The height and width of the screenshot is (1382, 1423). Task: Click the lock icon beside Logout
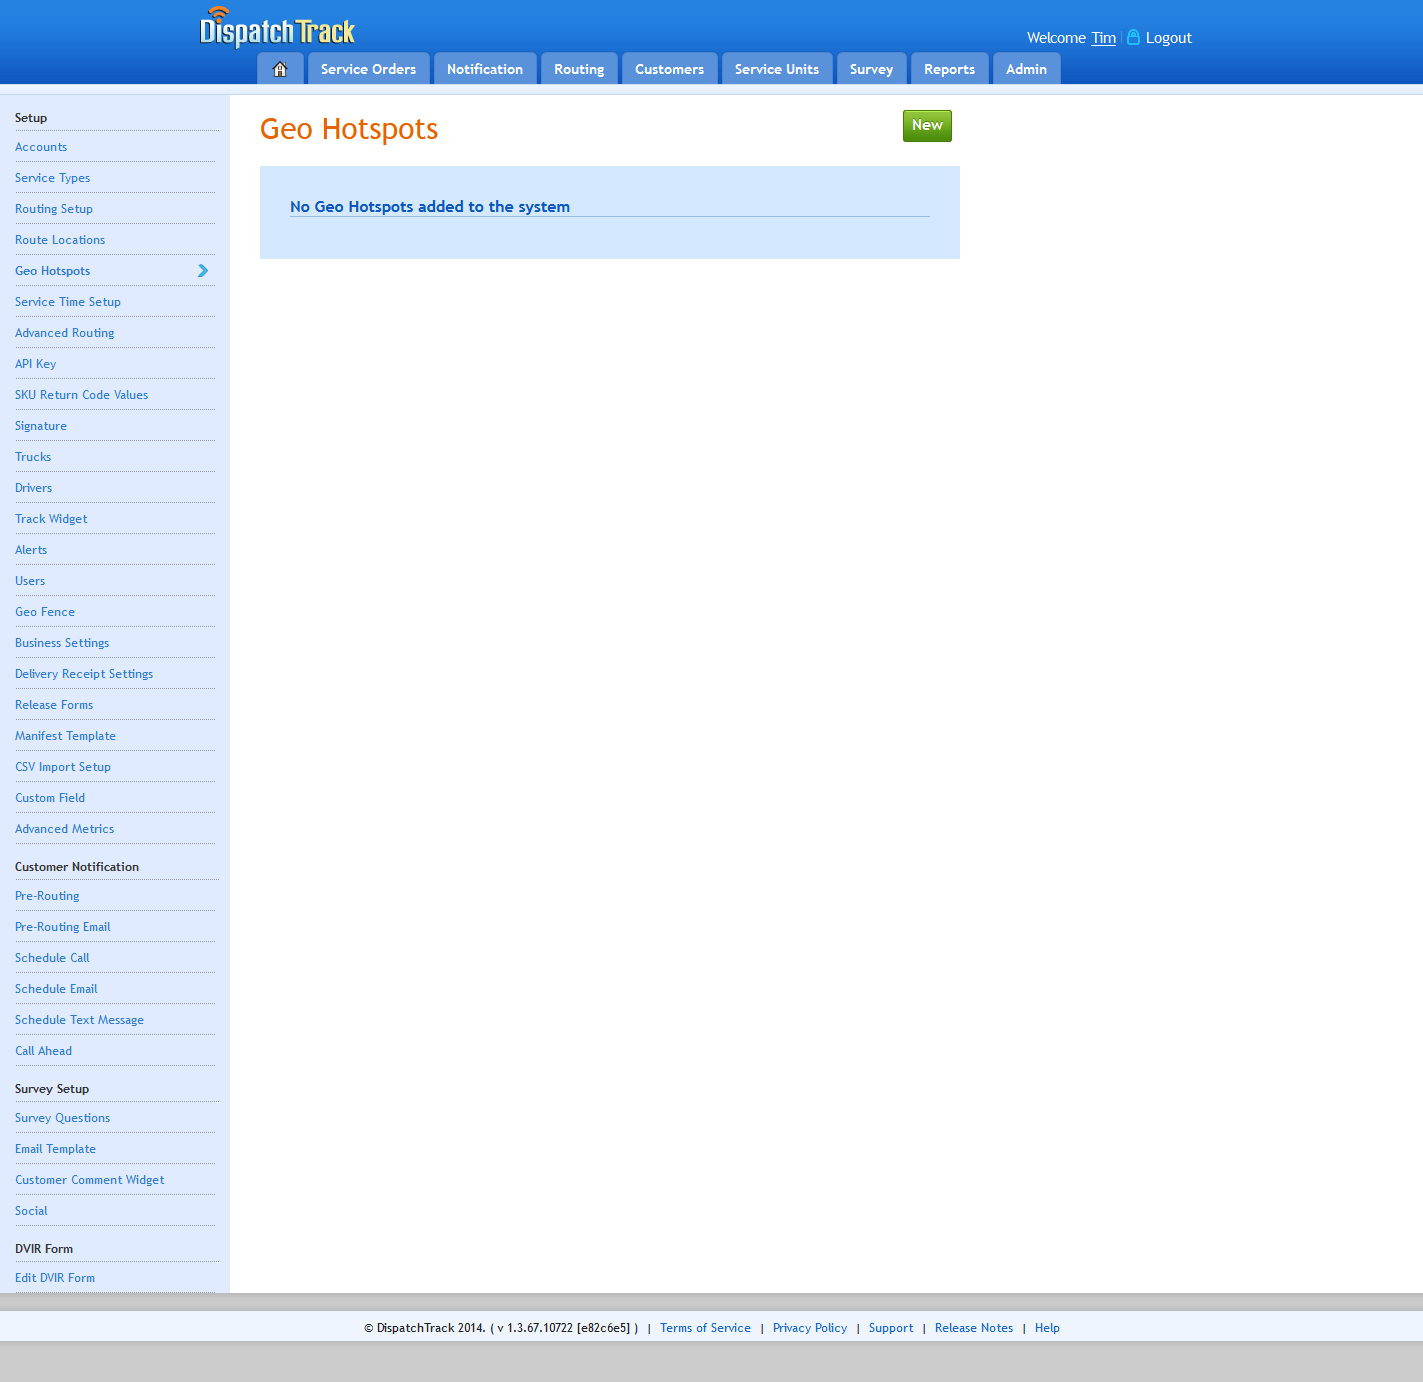1133,38
